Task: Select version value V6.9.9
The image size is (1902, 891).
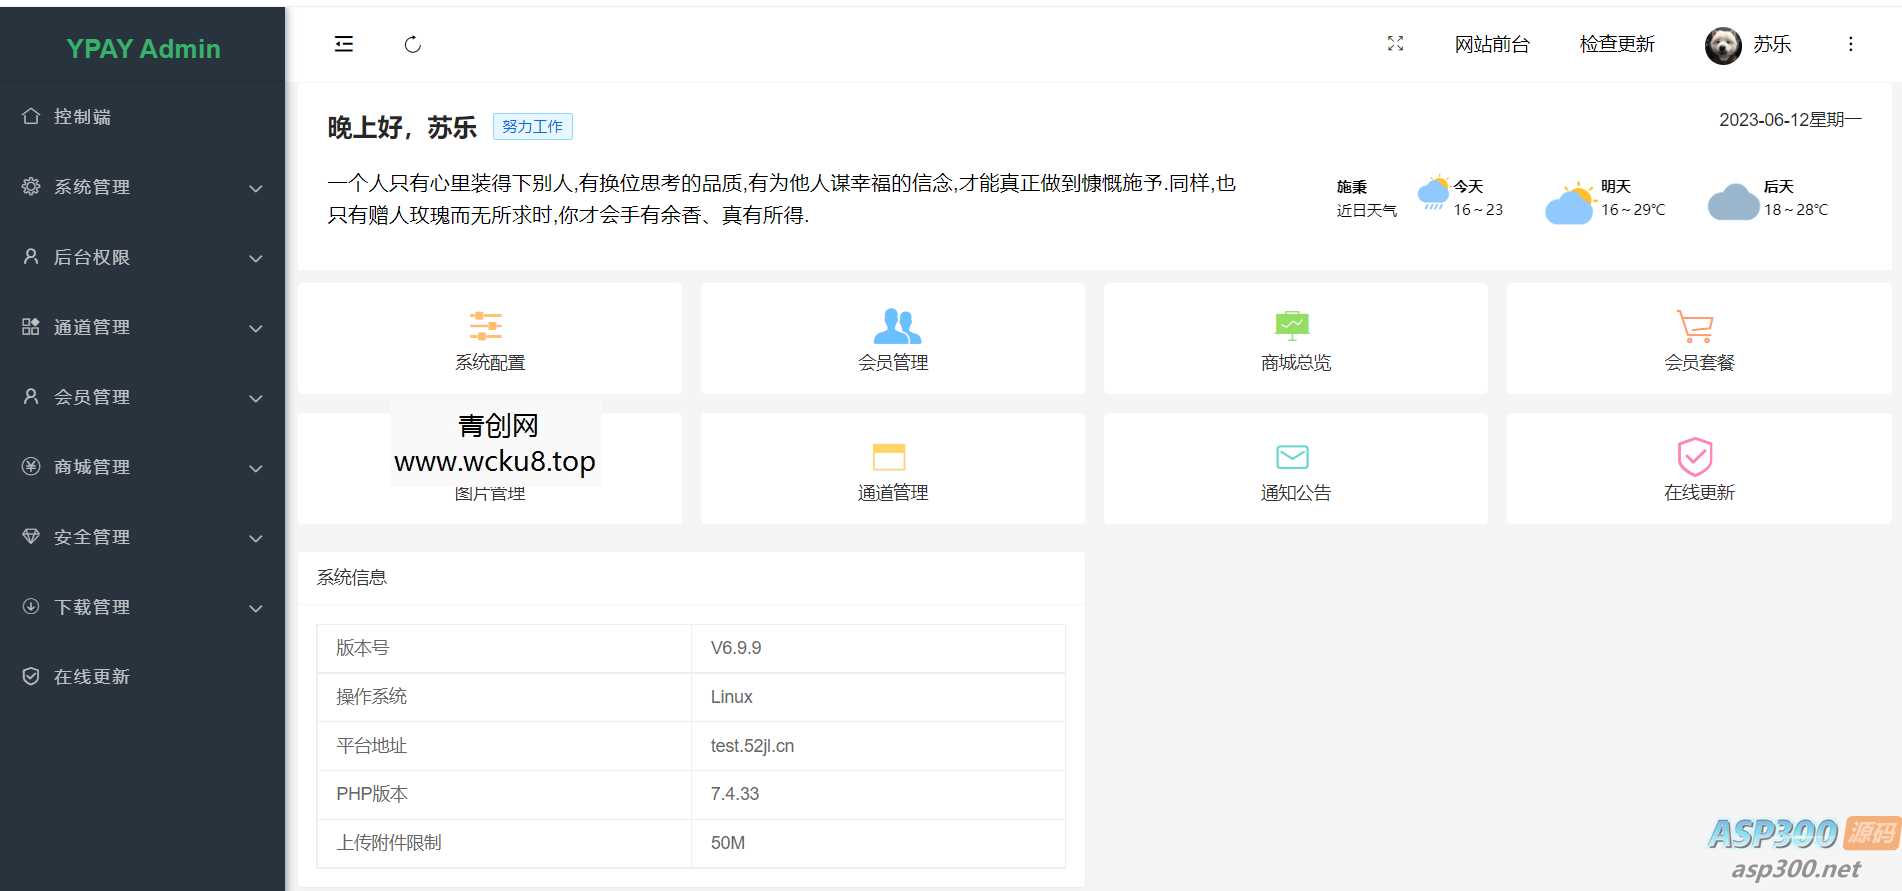Action: [736, 648]
